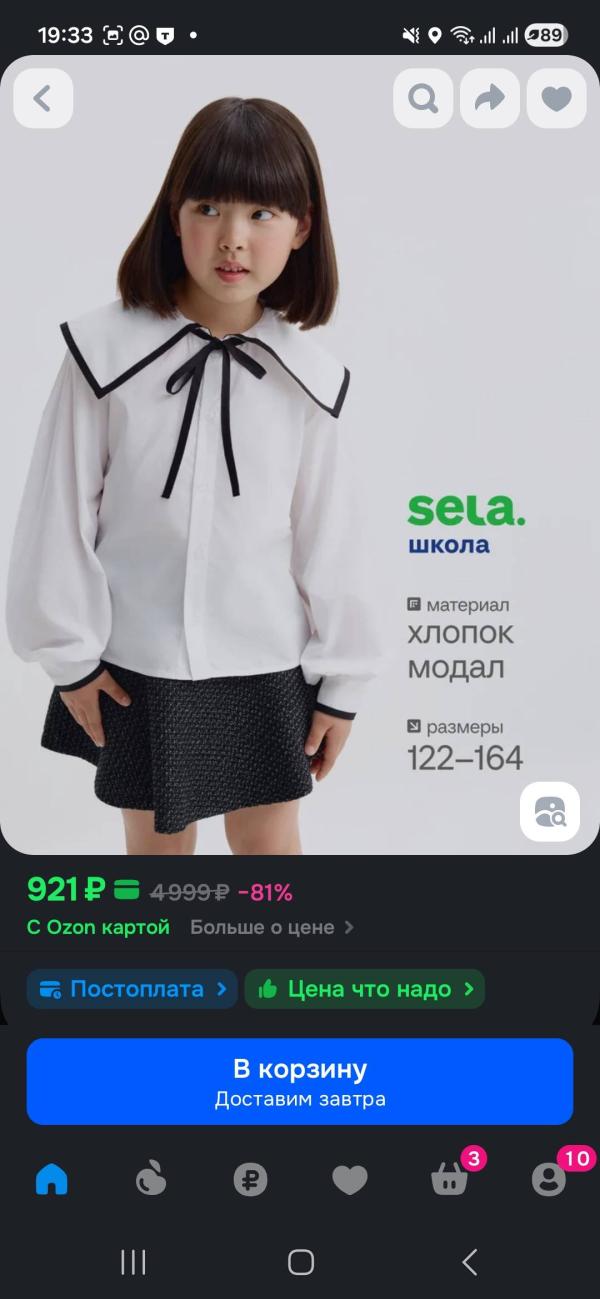
Task: Expand the Больше о цене details
Action: pos(271,927)
